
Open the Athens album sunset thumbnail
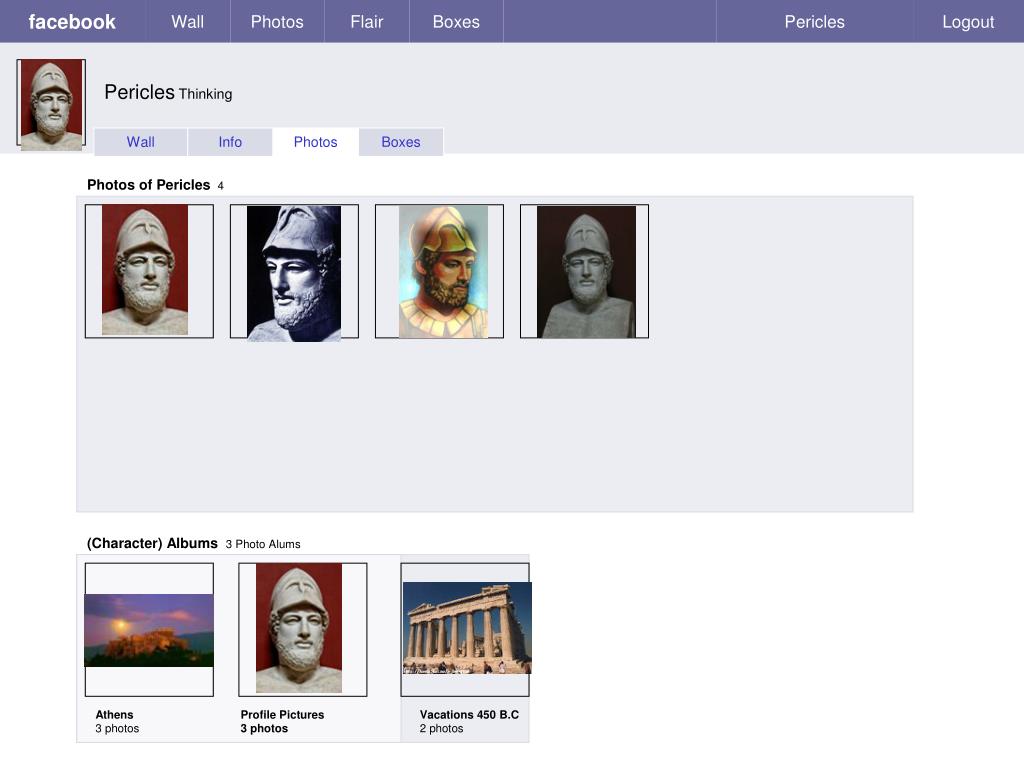[149, 630]
